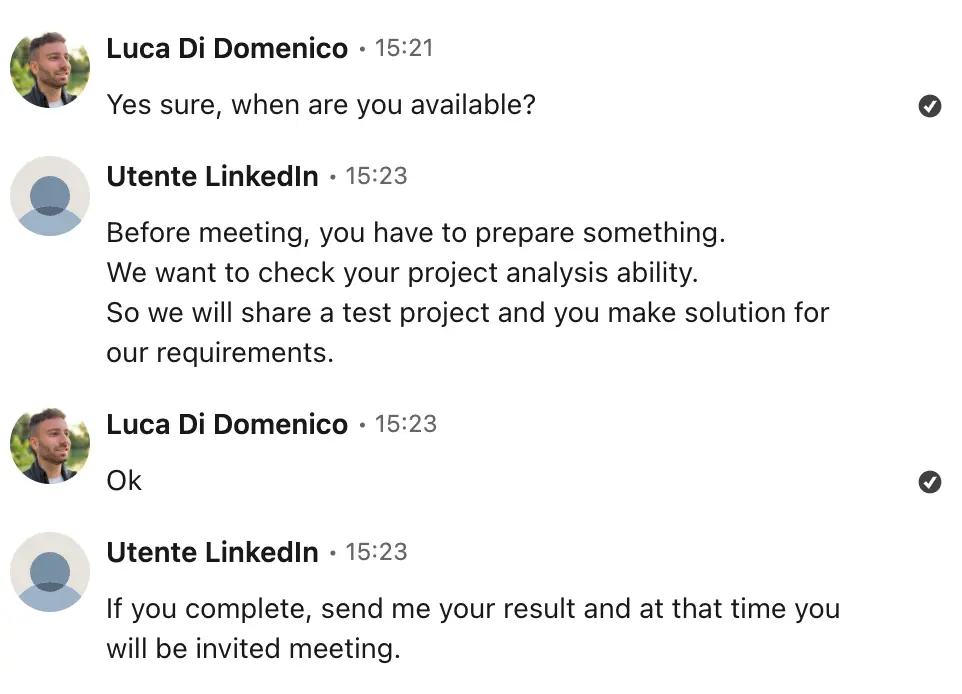The image size is (962, 694).
Task: Click the Luca Di Domenico name at 15:21
Action: pos(227,48)
